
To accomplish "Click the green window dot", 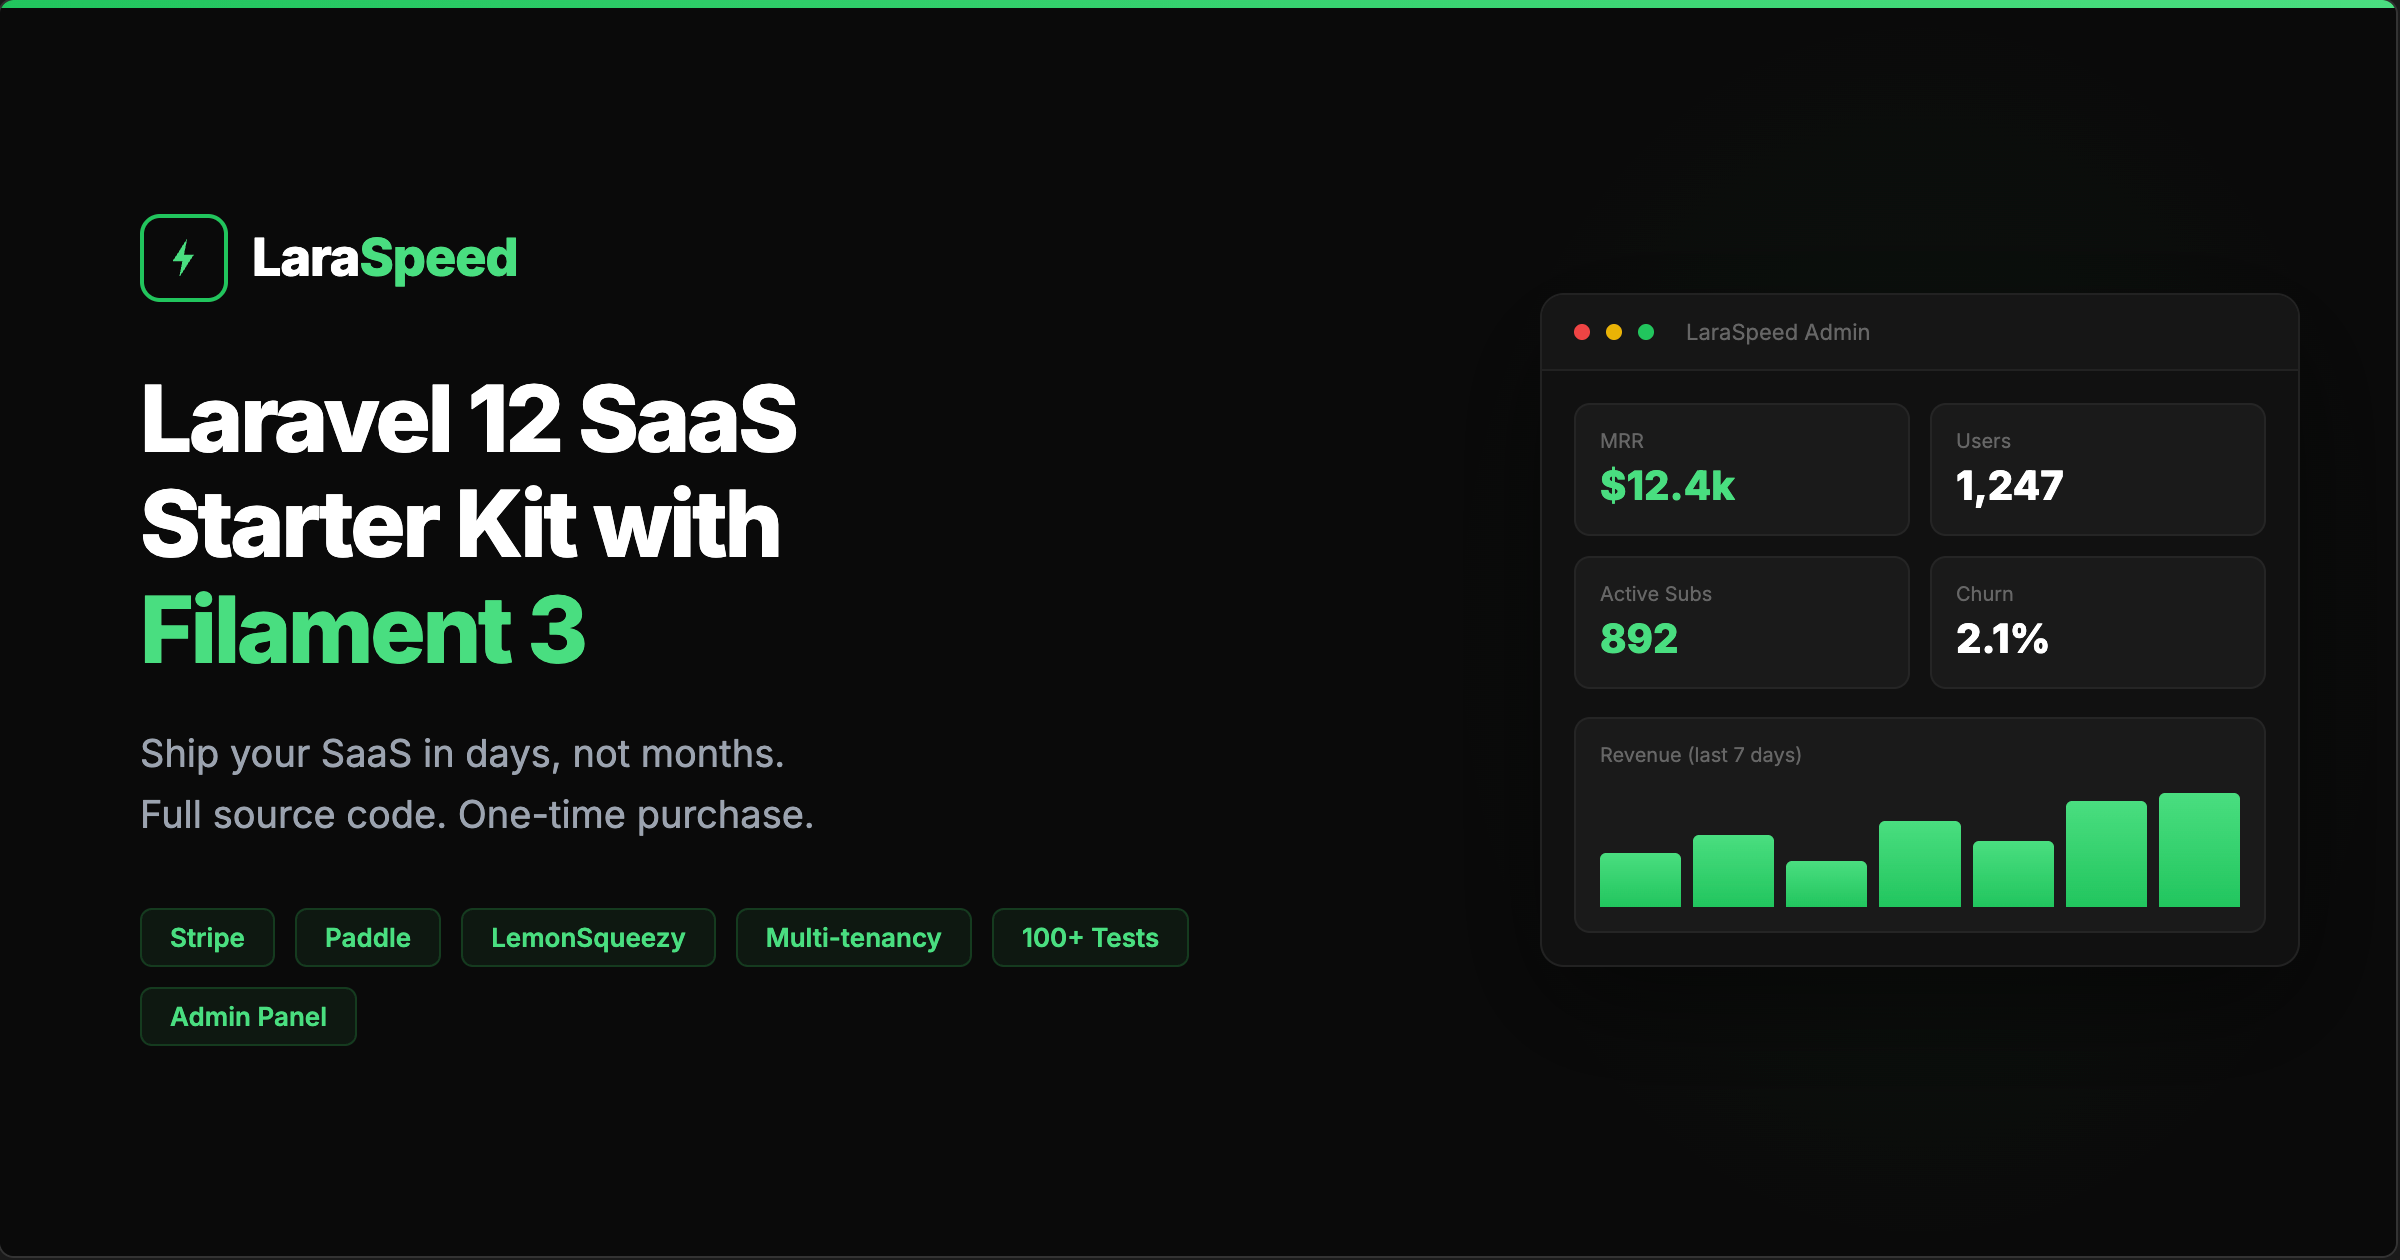I will pyautogui.click(x=1646, y=332).
